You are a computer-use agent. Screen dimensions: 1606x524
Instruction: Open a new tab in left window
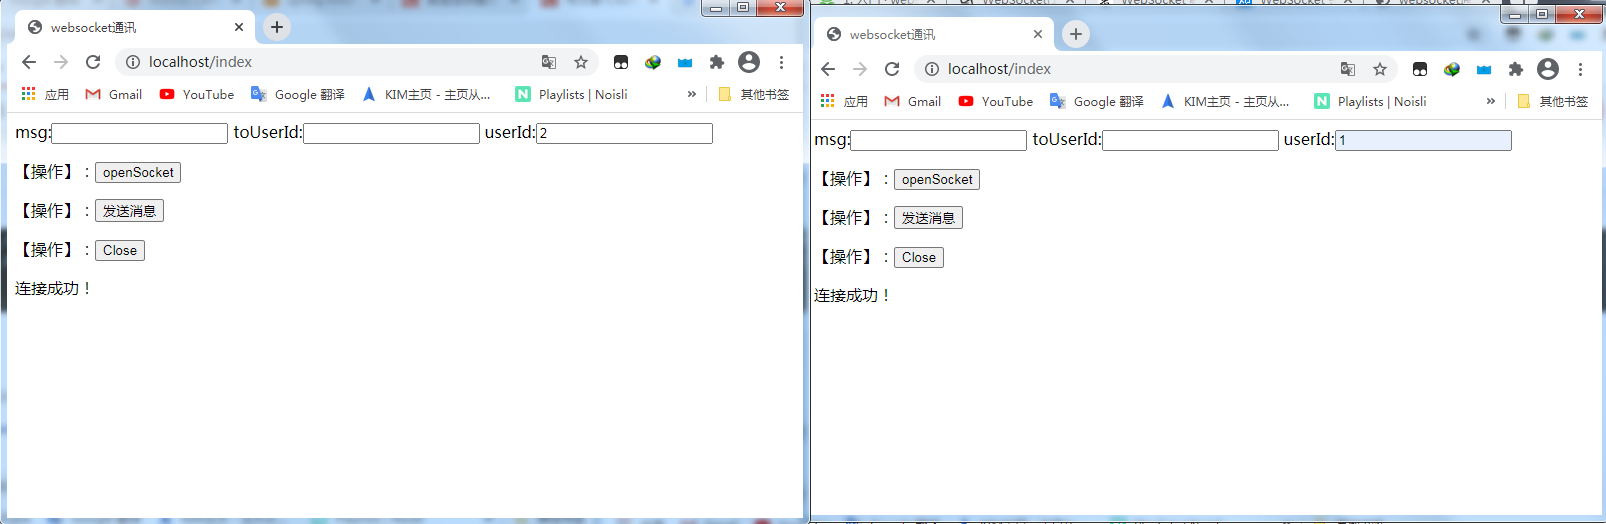pyautogui.click(x=277, y=27)
